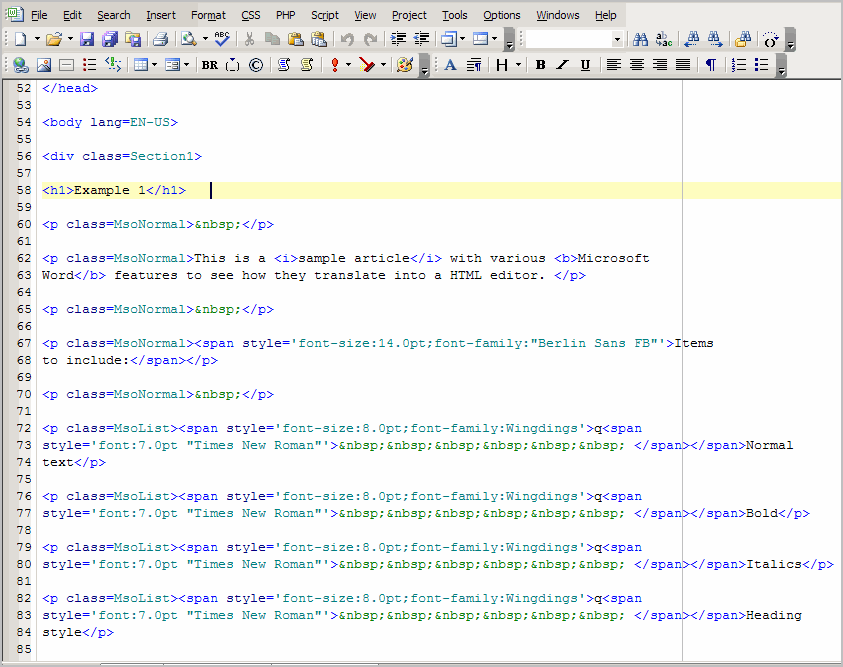Click the blue bulleted list icon
Screen dimensions: 843x667
(x=761, y=65)
